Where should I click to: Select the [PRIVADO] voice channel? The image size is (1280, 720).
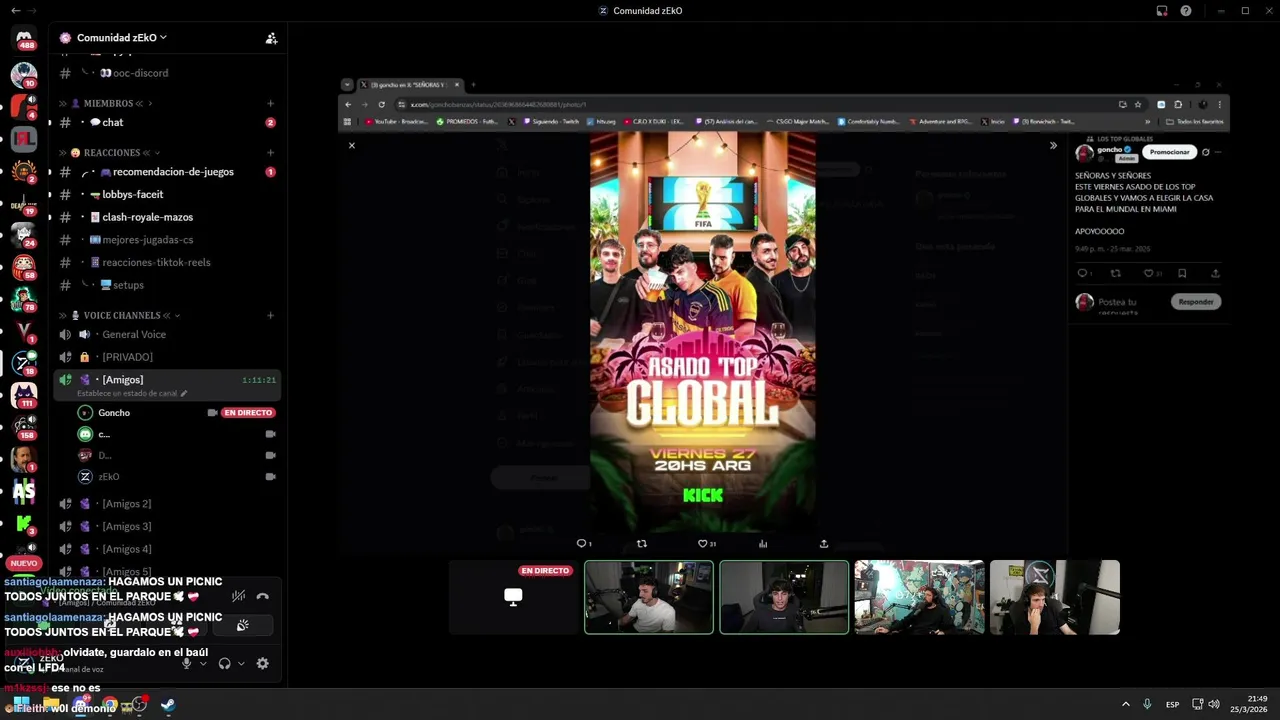(x=166, y=357)
